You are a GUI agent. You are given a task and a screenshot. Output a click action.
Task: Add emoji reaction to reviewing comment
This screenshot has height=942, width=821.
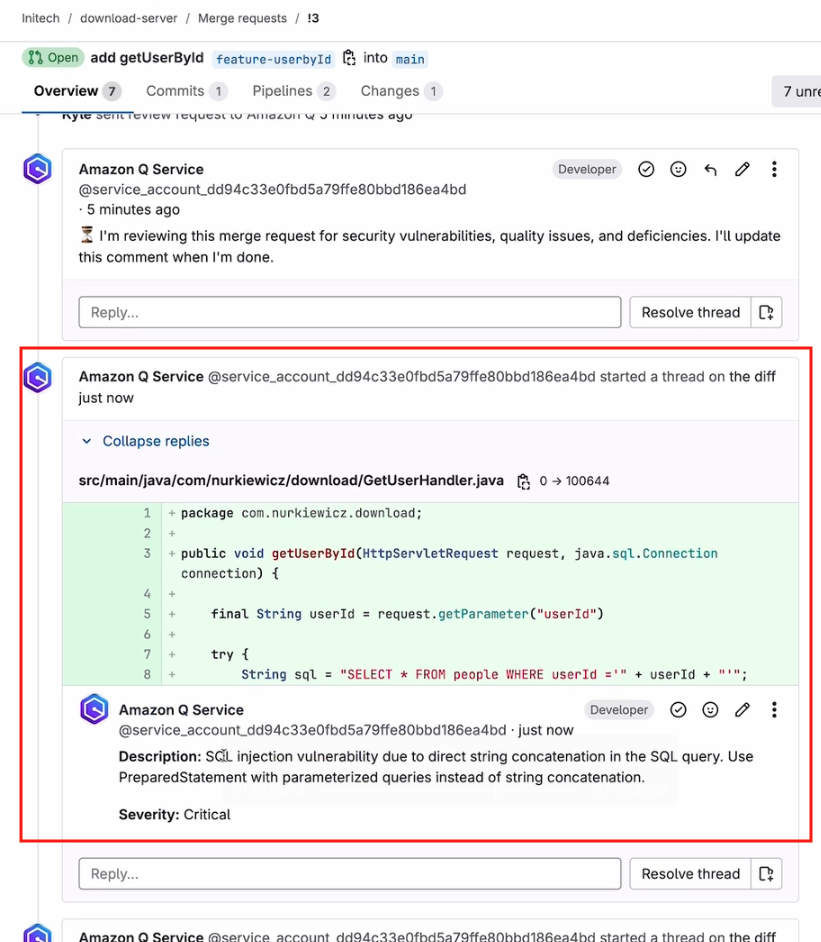(678, 169)
